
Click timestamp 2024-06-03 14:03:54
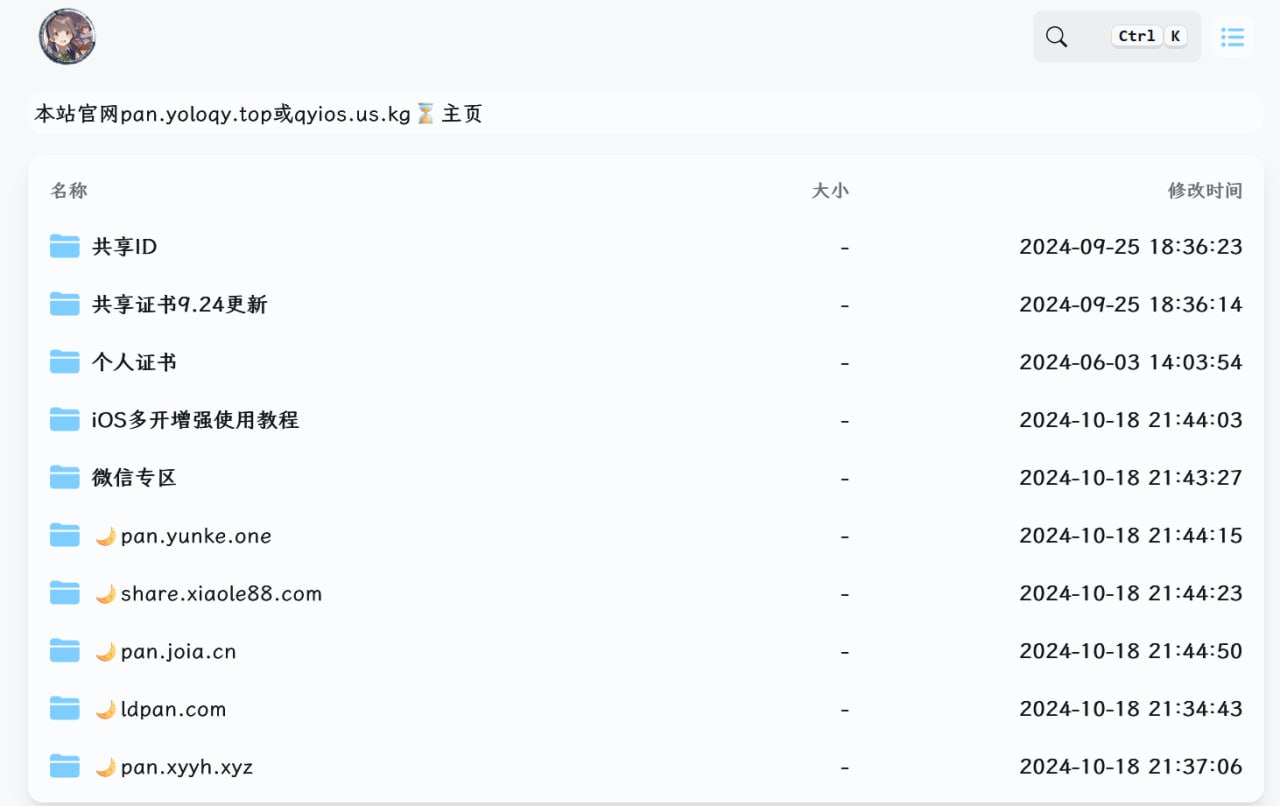pyautogui.click(x=1131, y=362)
